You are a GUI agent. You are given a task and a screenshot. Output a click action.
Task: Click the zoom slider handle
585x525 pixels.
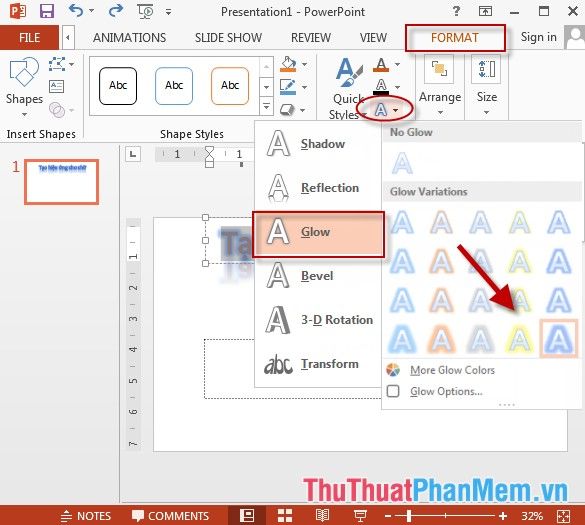[x=409, y=516]
